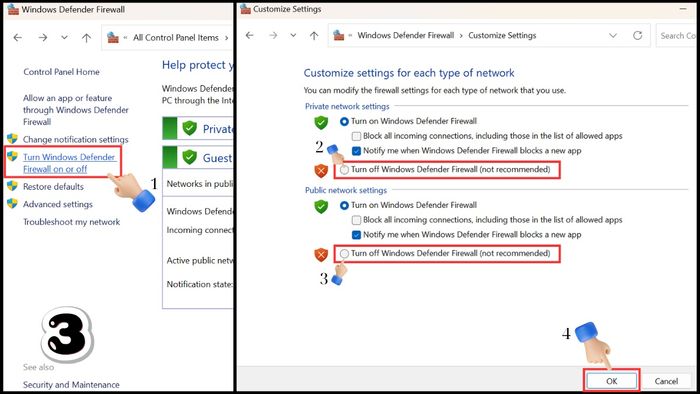
Task: Click OK to save firewall settings
Action: [x=612, y=381]
